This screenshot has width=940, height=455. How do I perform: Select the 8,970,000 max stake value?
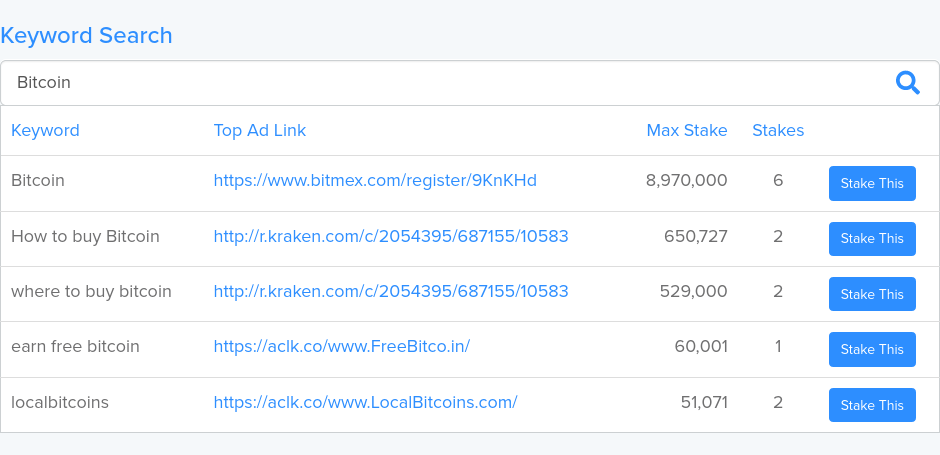[x=686, y=180]
